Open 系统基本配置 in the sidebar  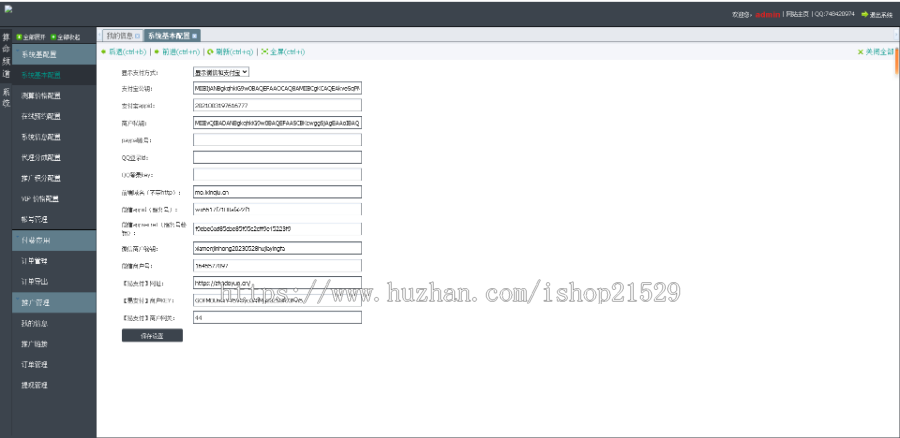point(54,75)
